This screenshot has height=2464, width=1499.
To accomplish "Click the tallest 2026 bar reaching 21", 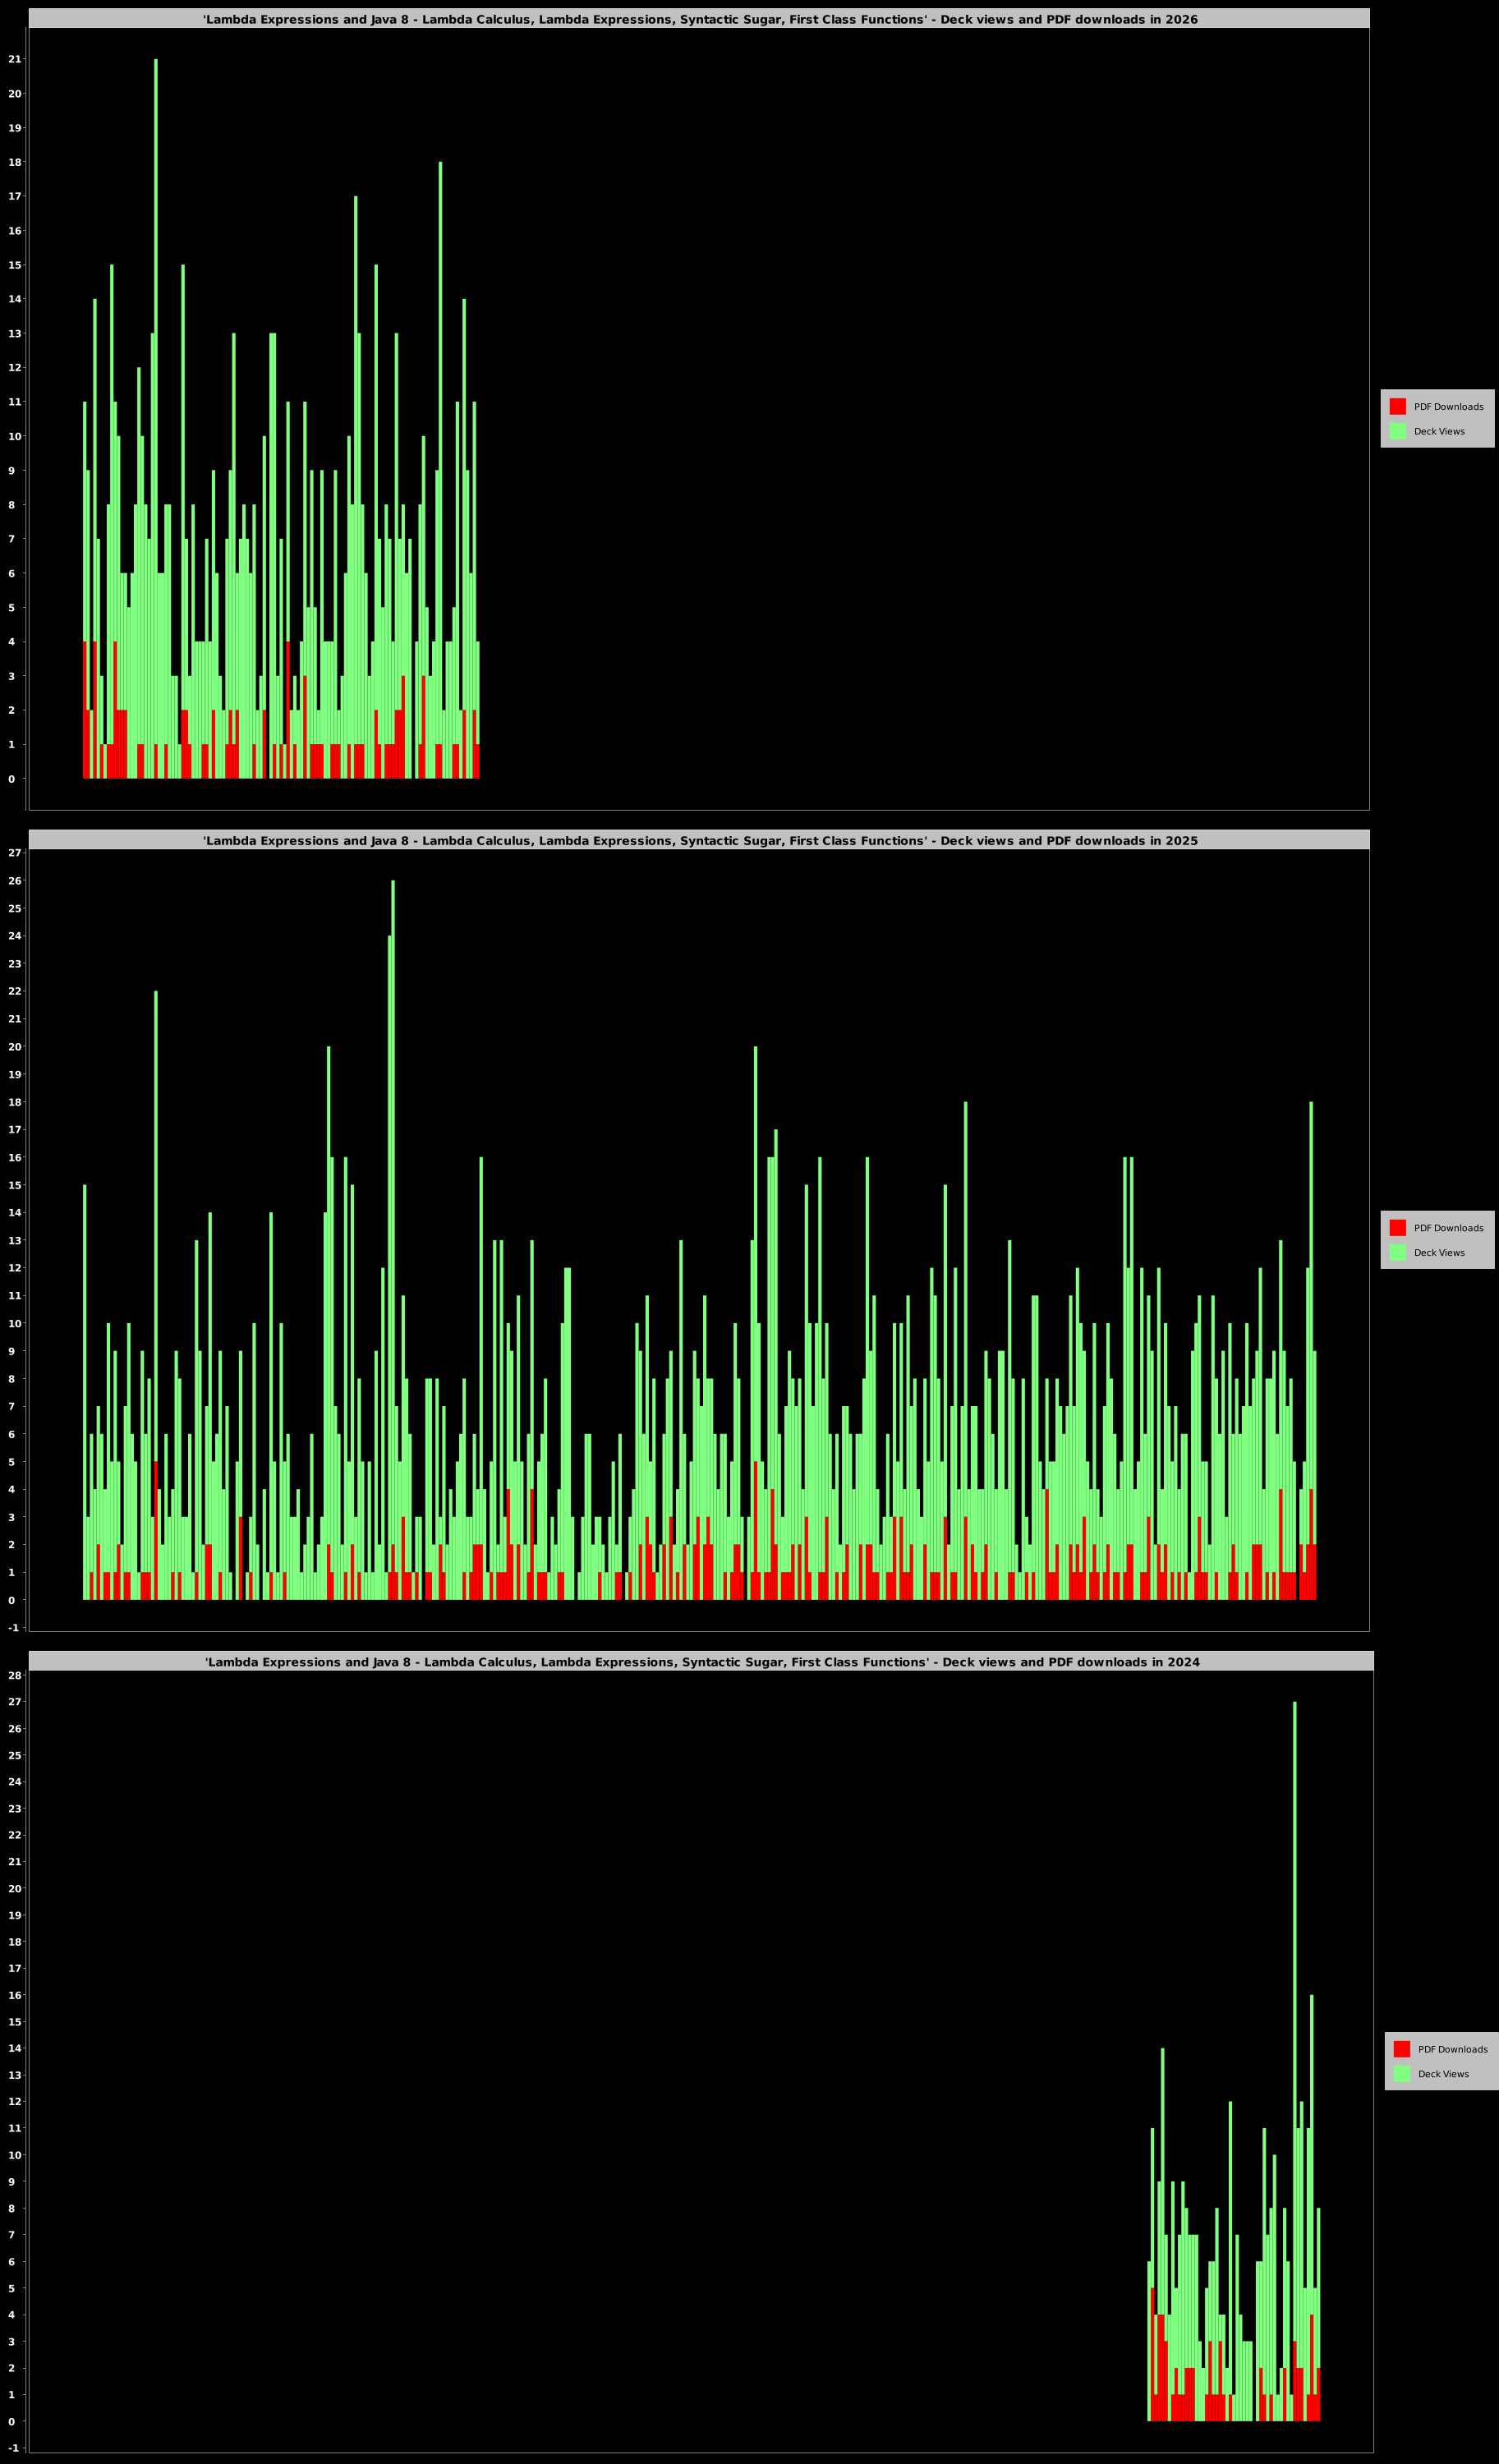I will (x=156, y=300).
